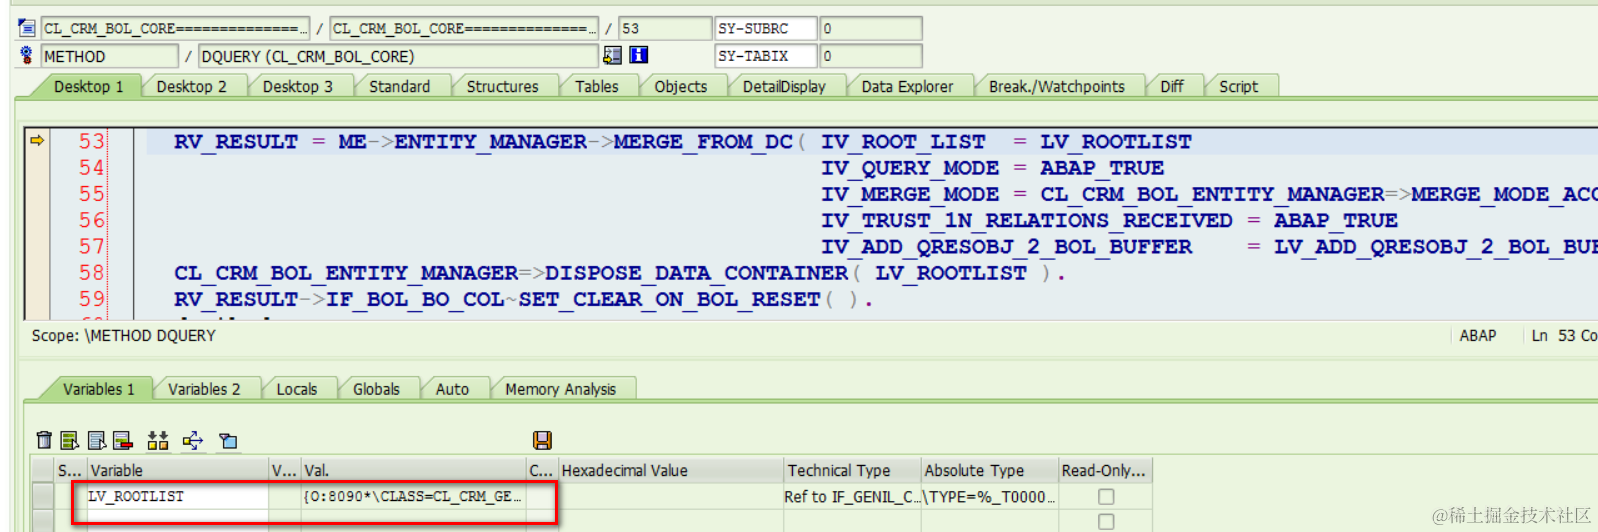Switch to Desktop 1 tab

(x=88, y=87)
